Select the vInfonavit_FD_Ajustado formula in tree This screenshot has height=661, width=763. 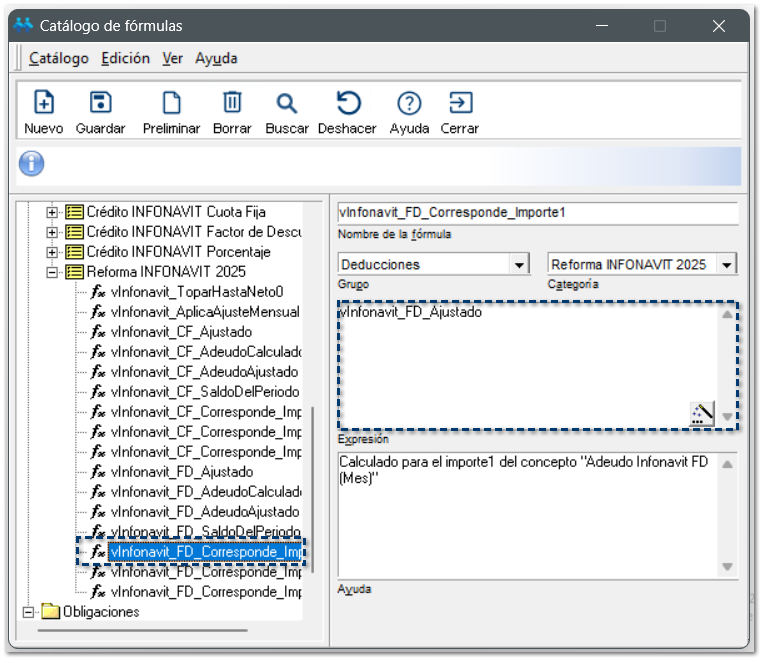181,472
